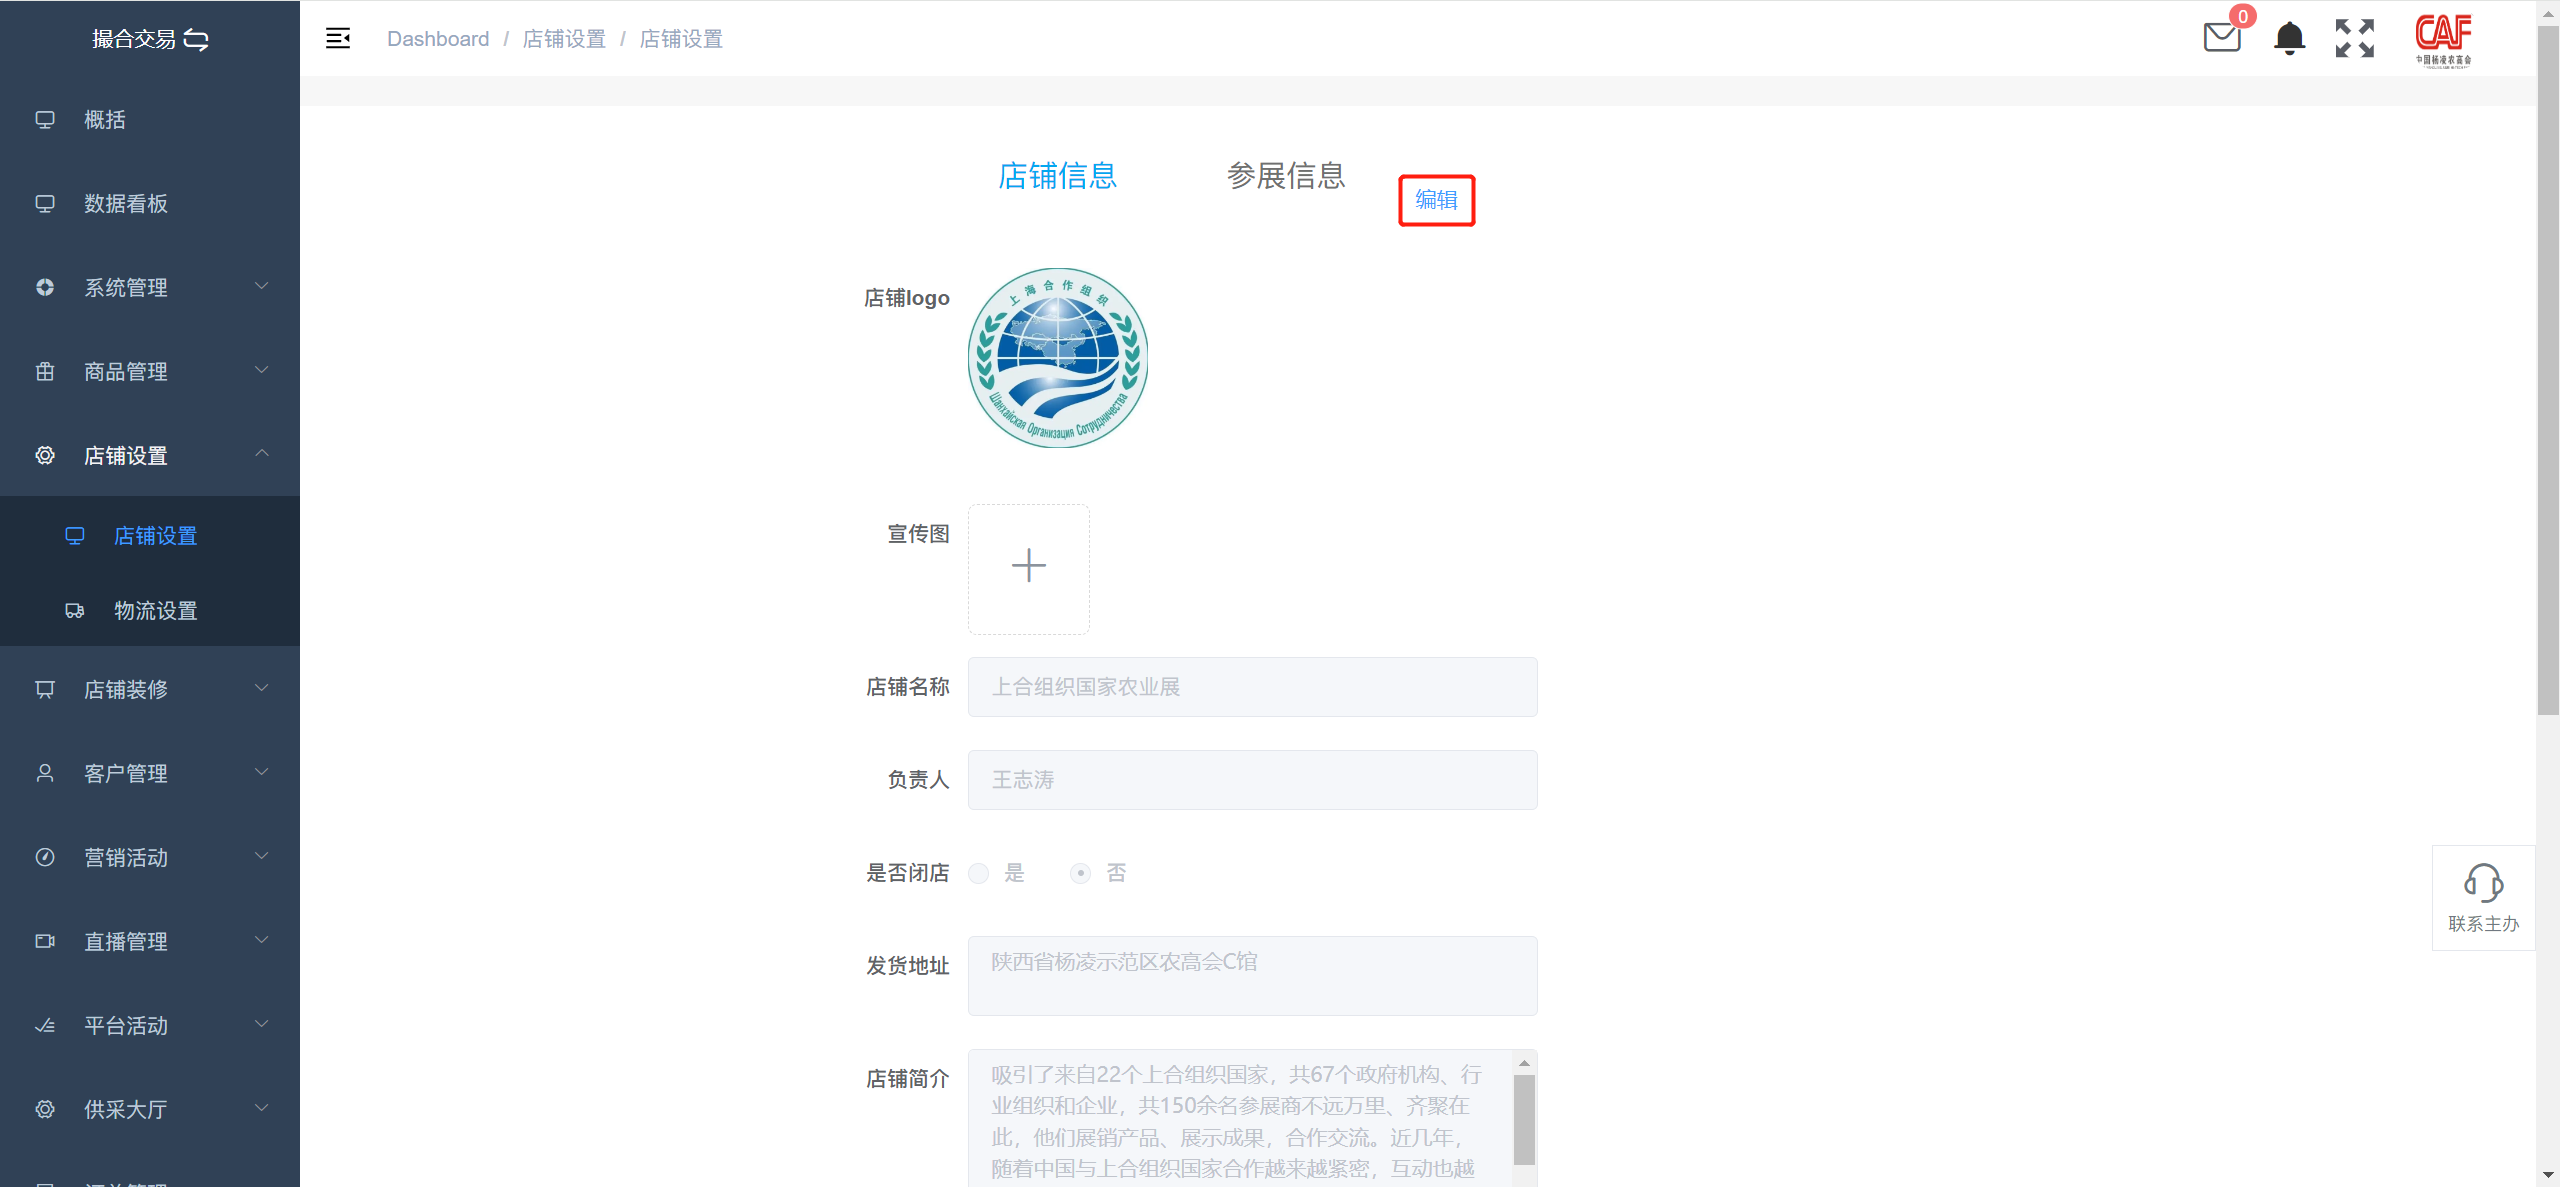The width and height of the screenshot is (2560, 1187).
Task: Click 联系主办 headset icon
Action: (2483, 884)
